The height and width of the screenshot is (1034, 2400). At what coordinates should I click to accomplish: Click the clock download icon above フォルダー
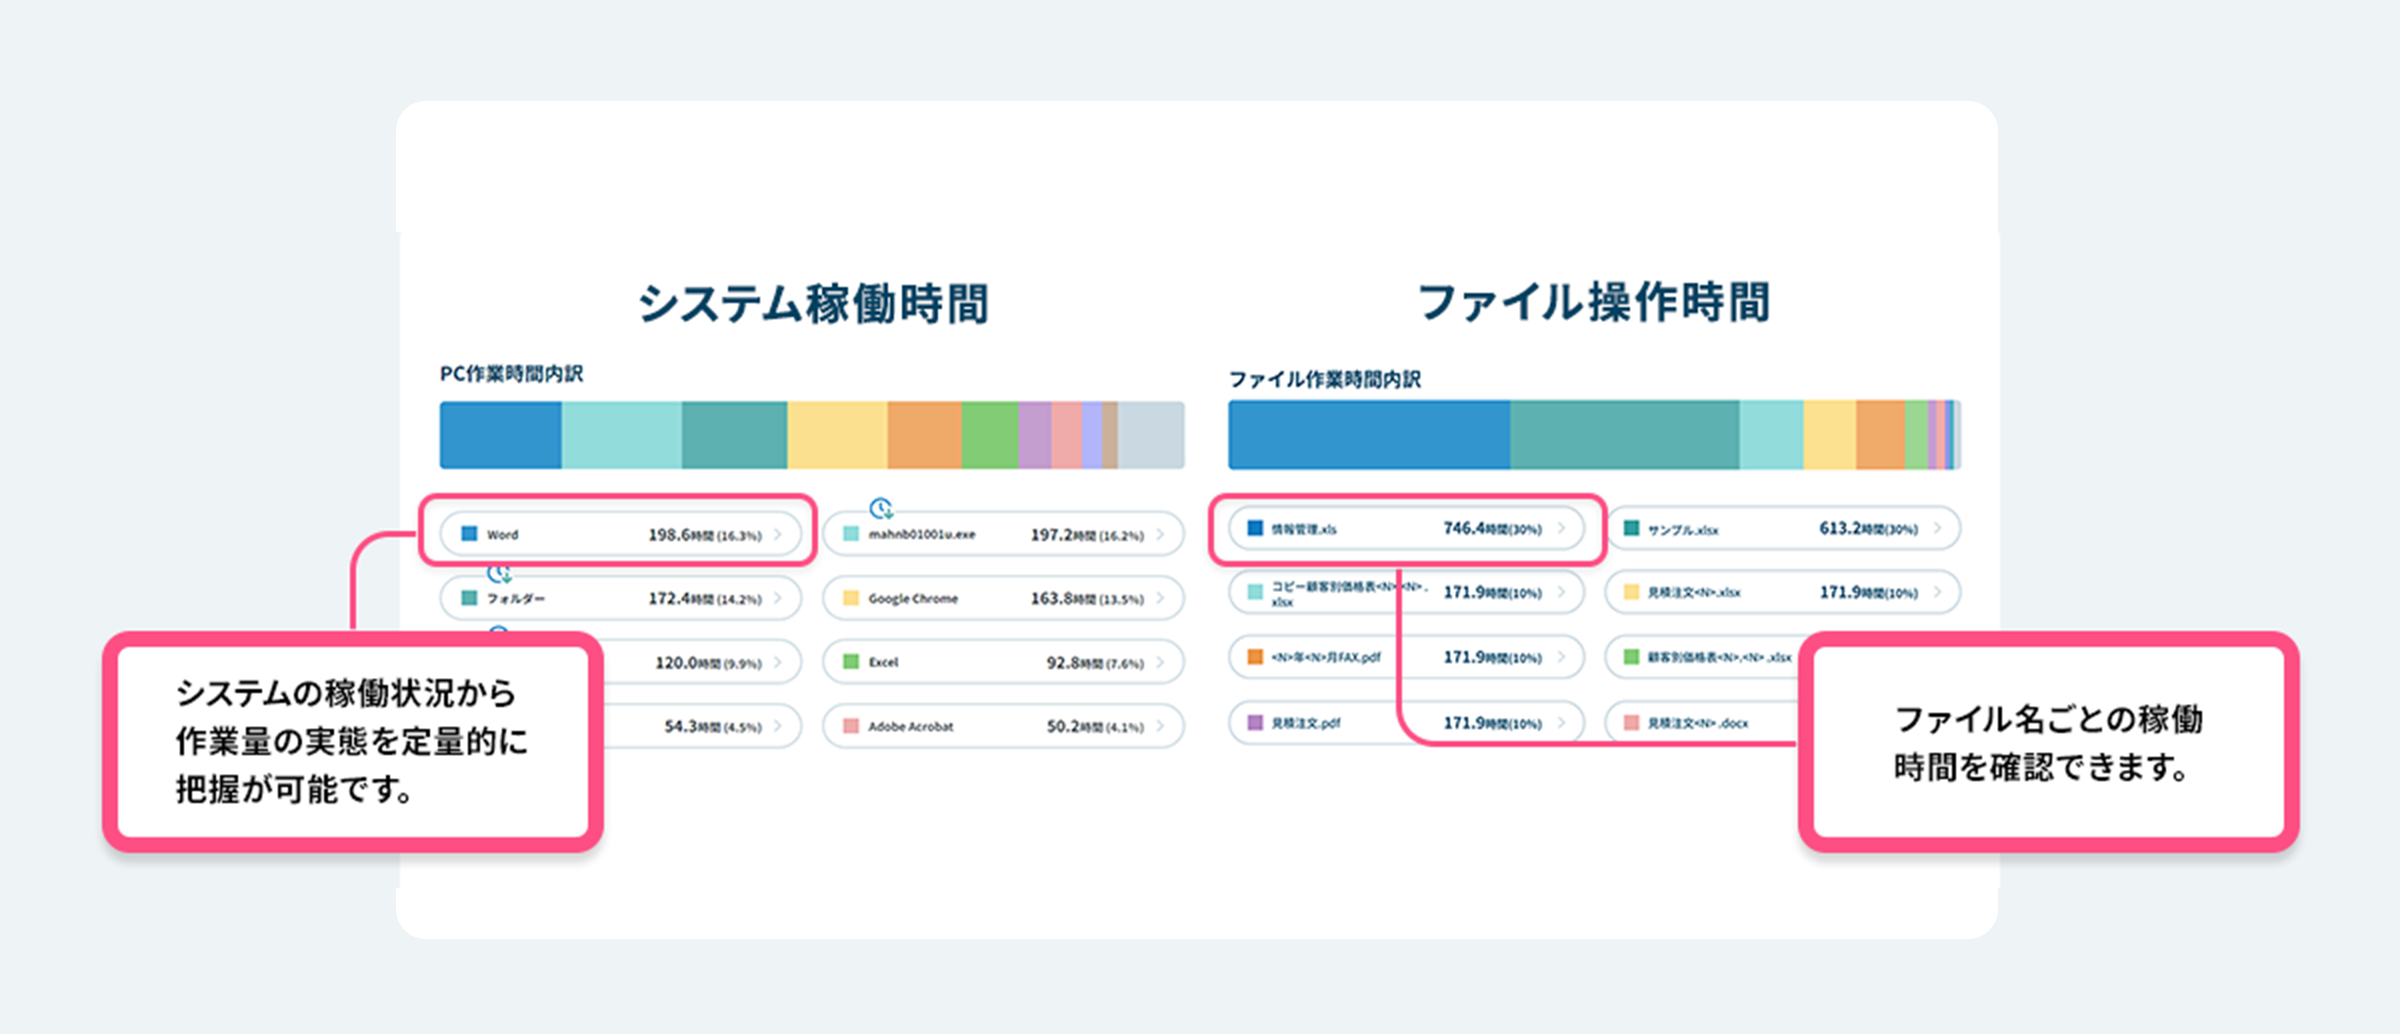point(500,574)
